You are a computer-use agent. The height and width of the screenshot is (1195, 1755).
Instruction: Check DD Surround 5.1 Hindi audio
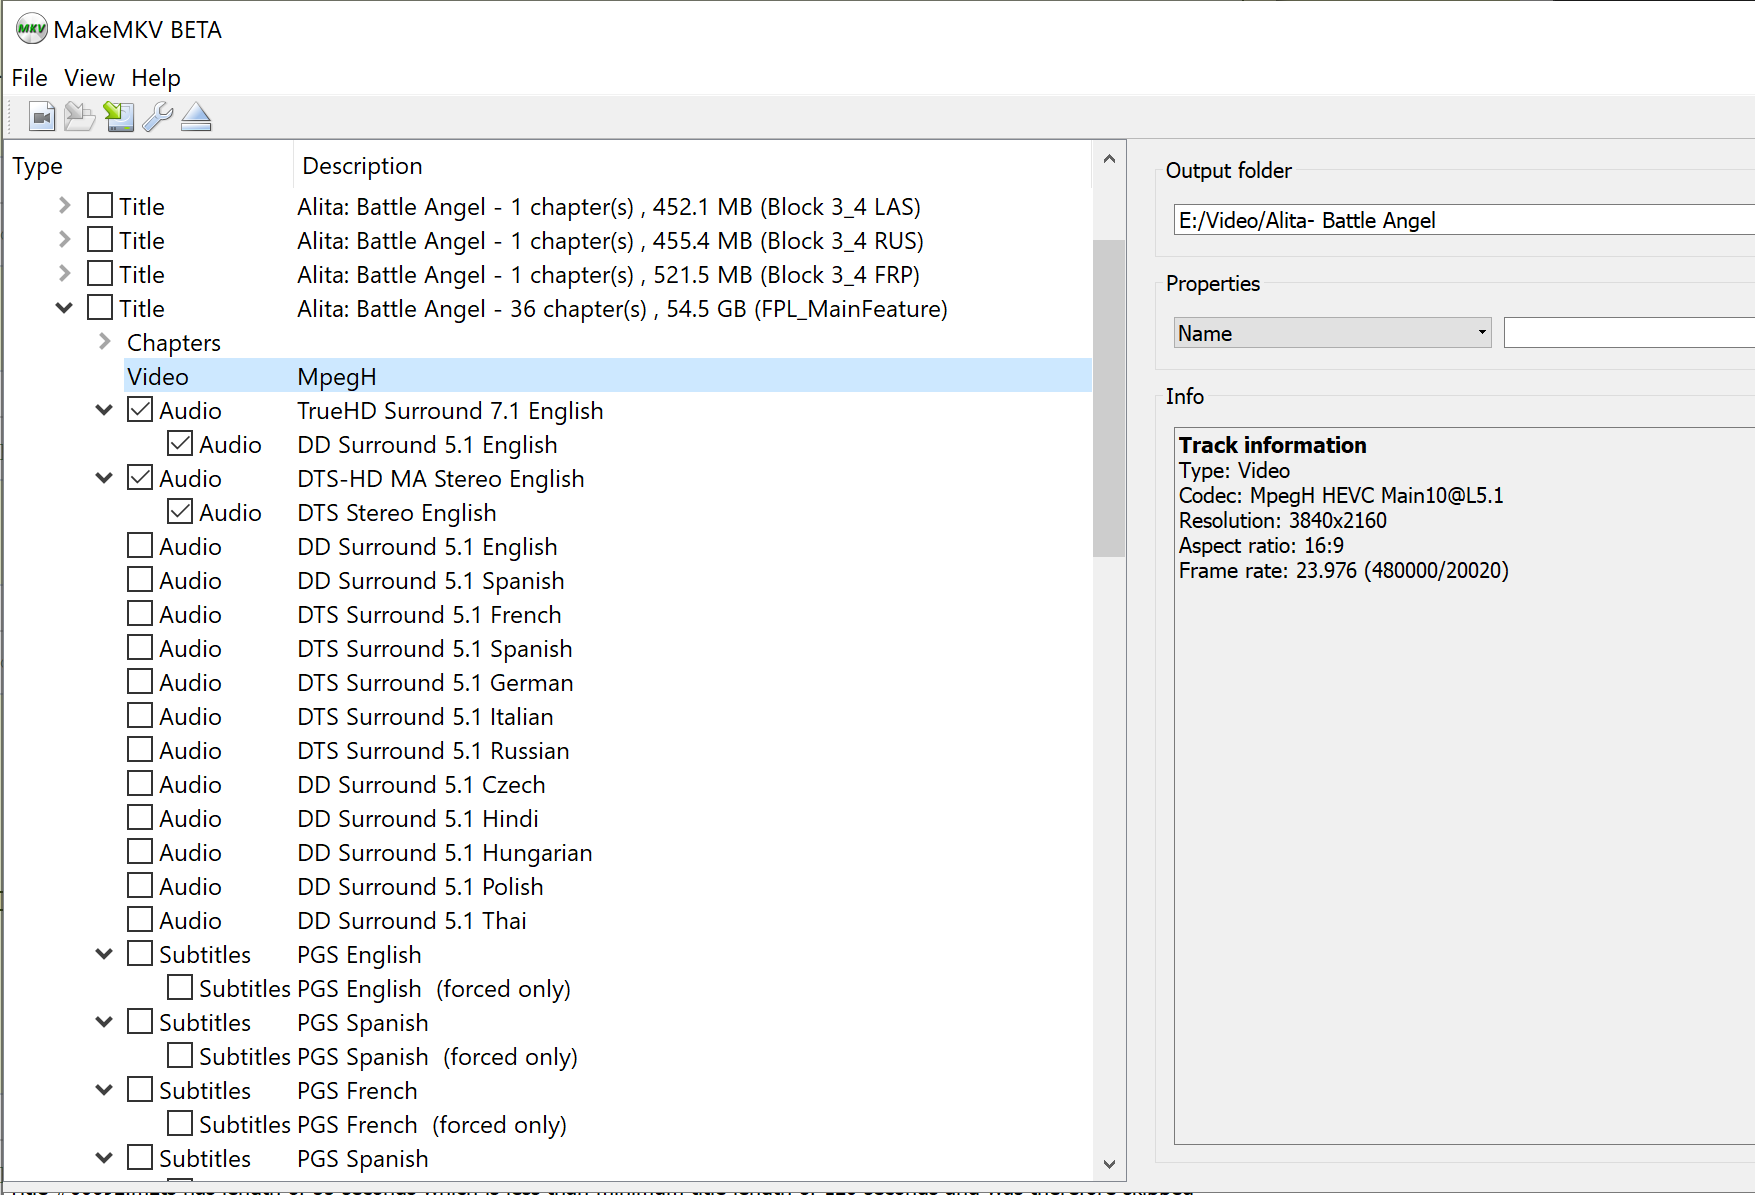(140, 818)
